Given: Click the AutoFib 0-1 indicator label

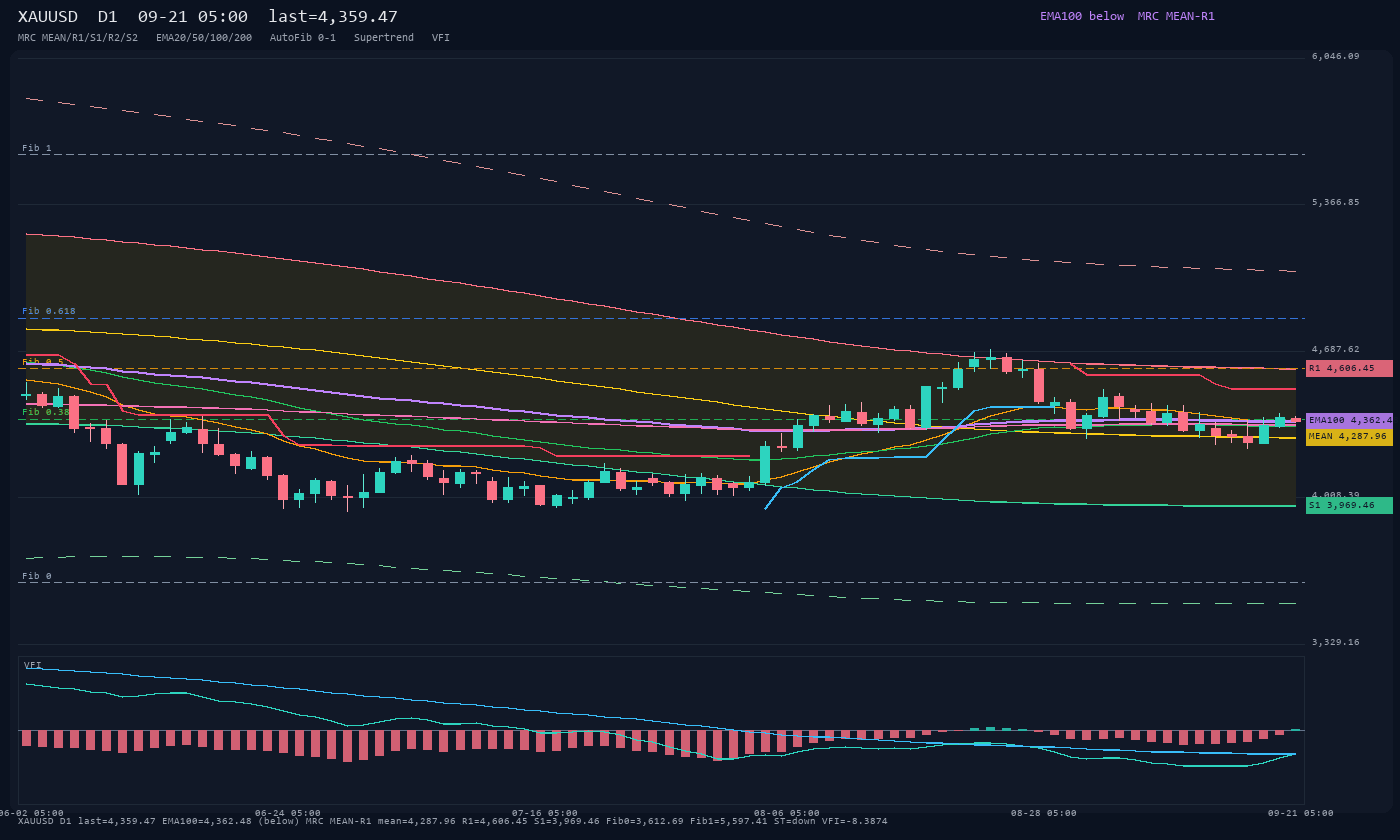Looking at the screenshot, I should [303, 38].
